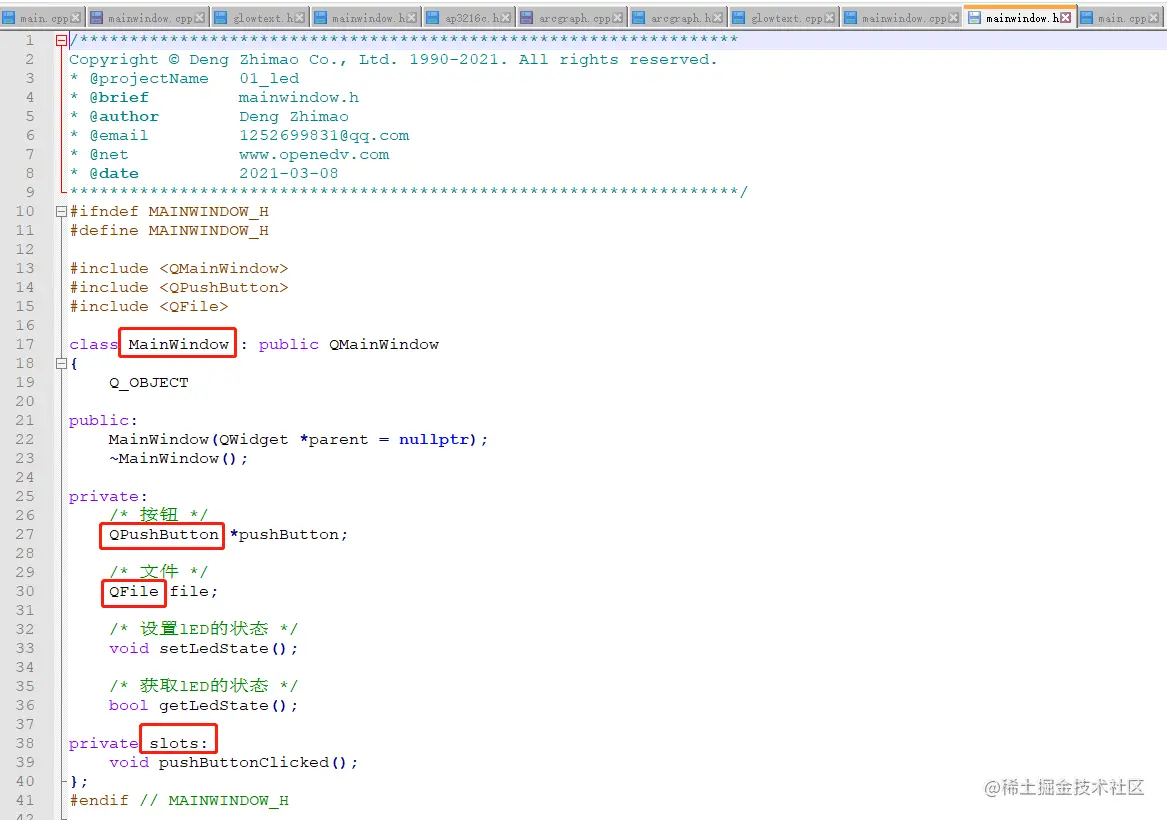The height and width of the screenshot is (820, 1167).
Task: Collapse the header comment block fold
Action: pyautogui.click(x=62, y=40)
